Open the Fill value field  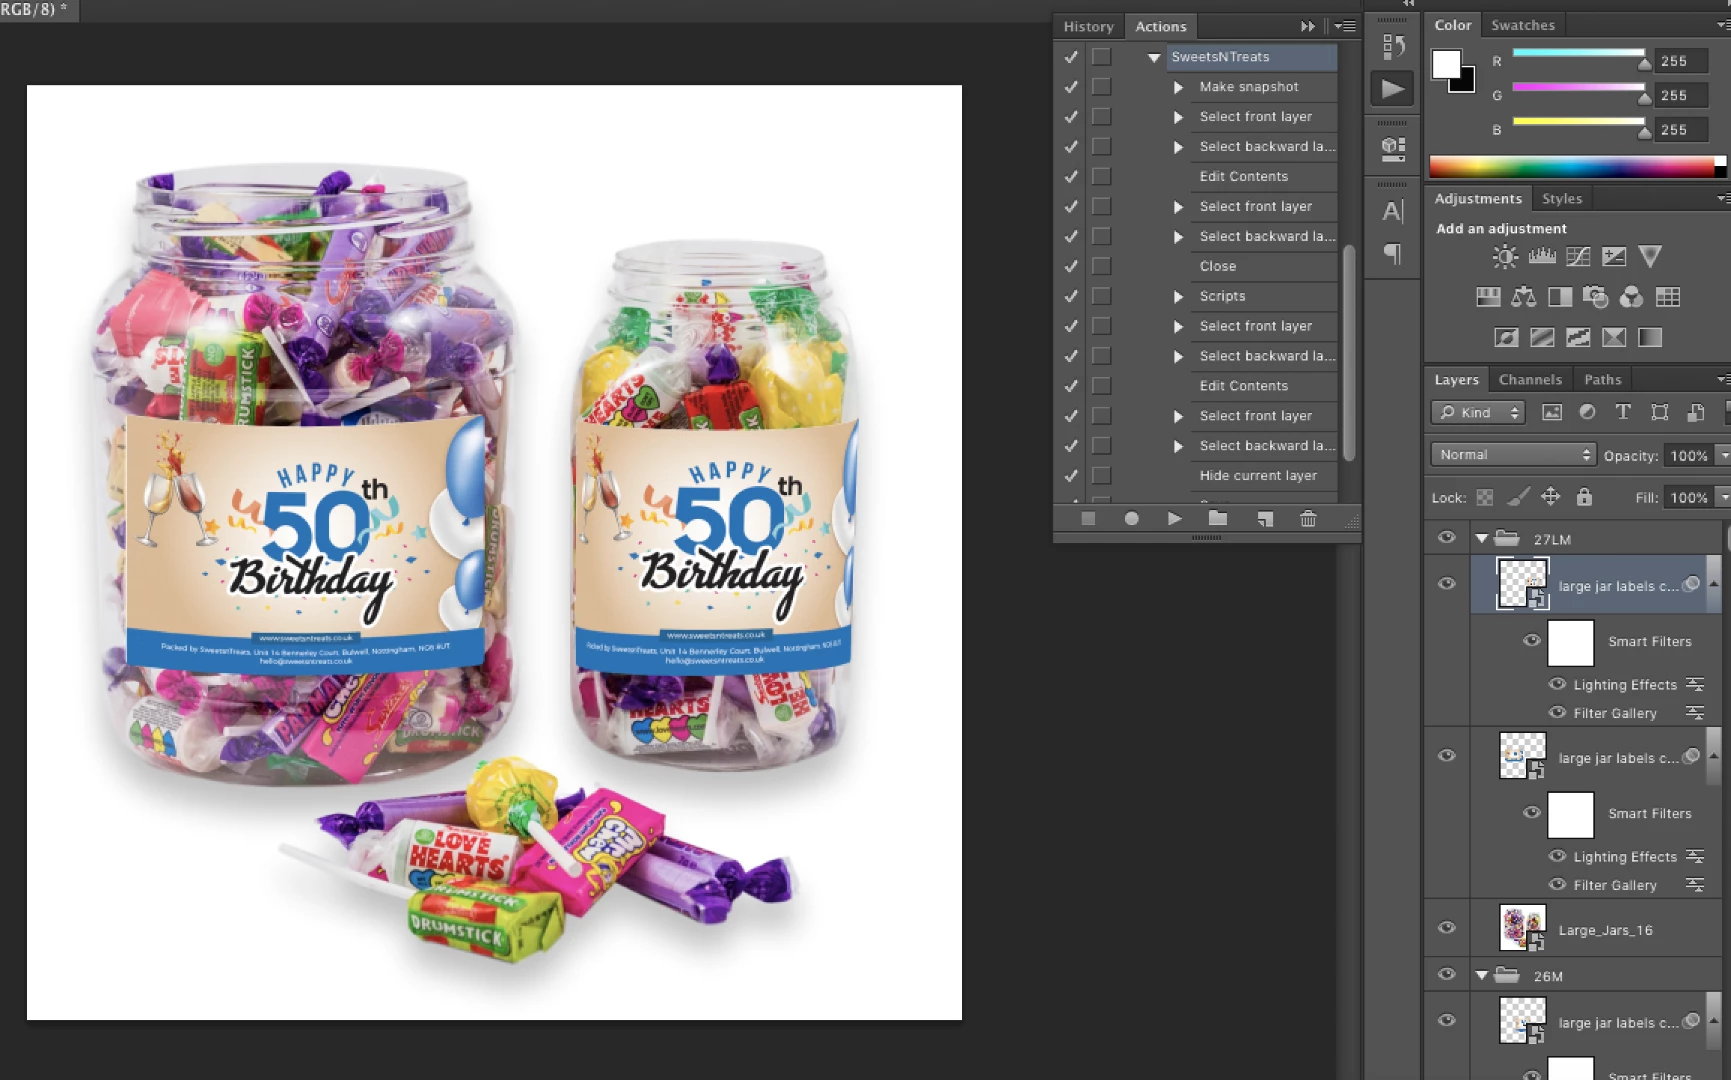pyautogui.click(x=1690, y=497)
